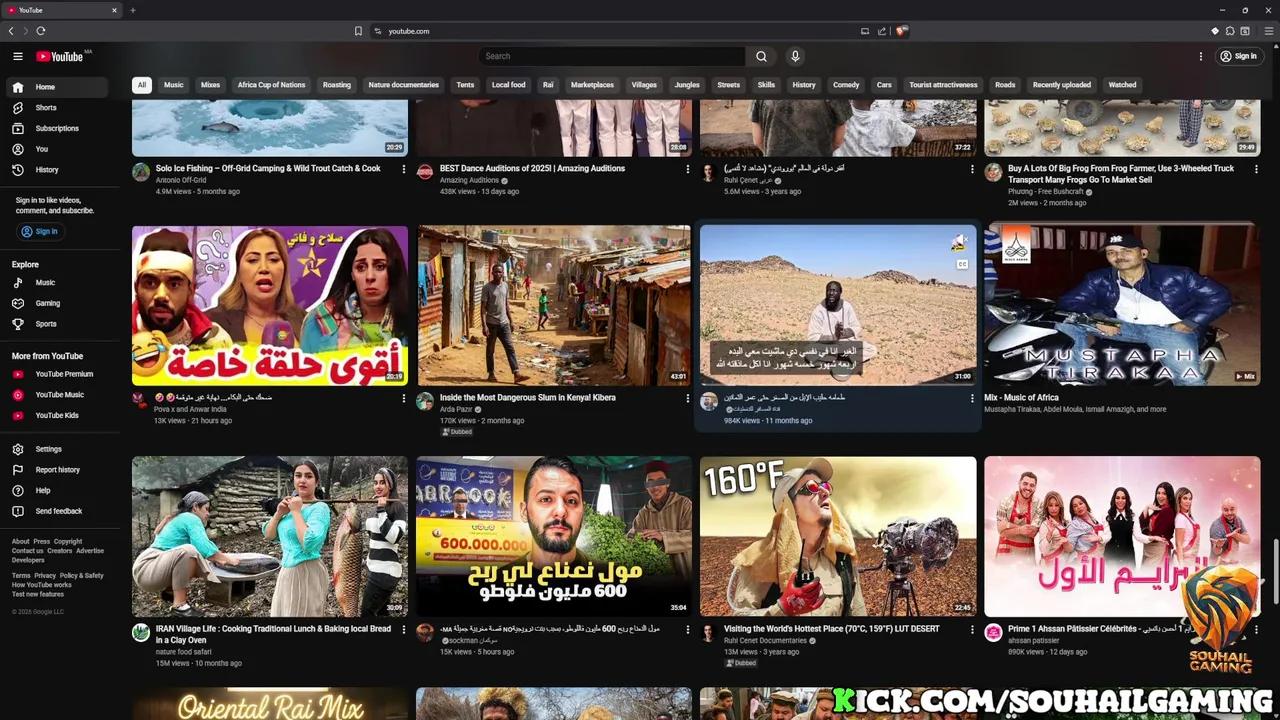This screenshot has height=720, width=1280.
Task: Open Report history in sidebar
Action: click(x=58, y=470)
